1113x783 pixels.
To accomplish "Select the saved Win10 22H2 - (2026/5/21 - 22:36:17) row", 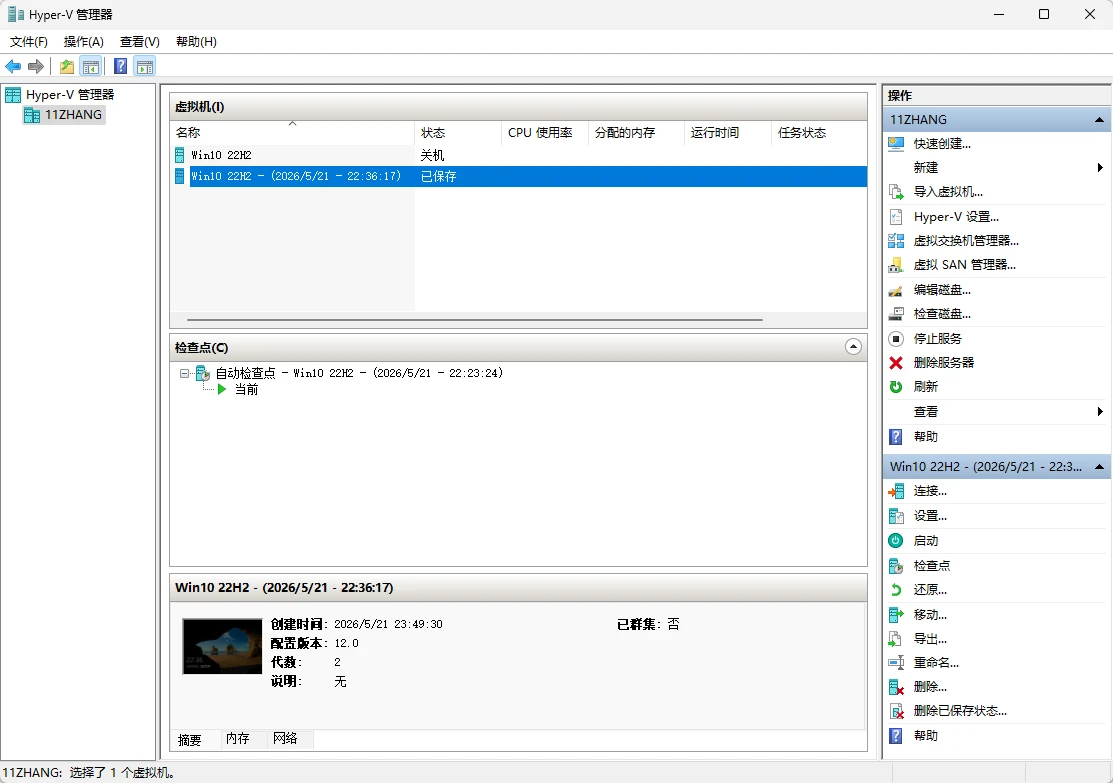I will [x=518, y=176].
